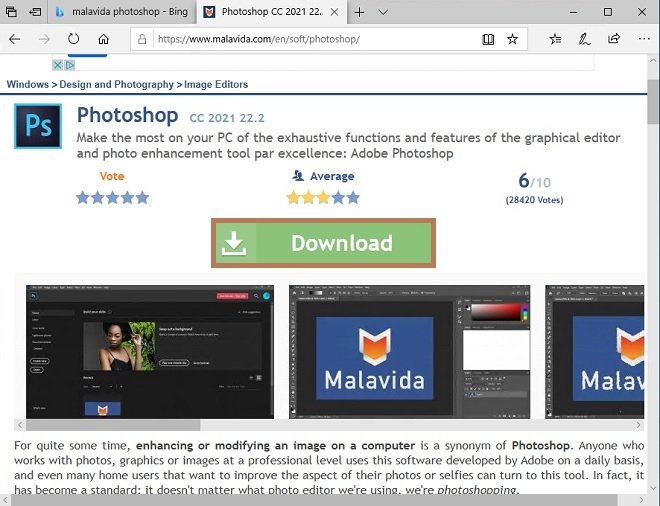
Task: Expand the tab previews chevron
Action: pos(383,12)
